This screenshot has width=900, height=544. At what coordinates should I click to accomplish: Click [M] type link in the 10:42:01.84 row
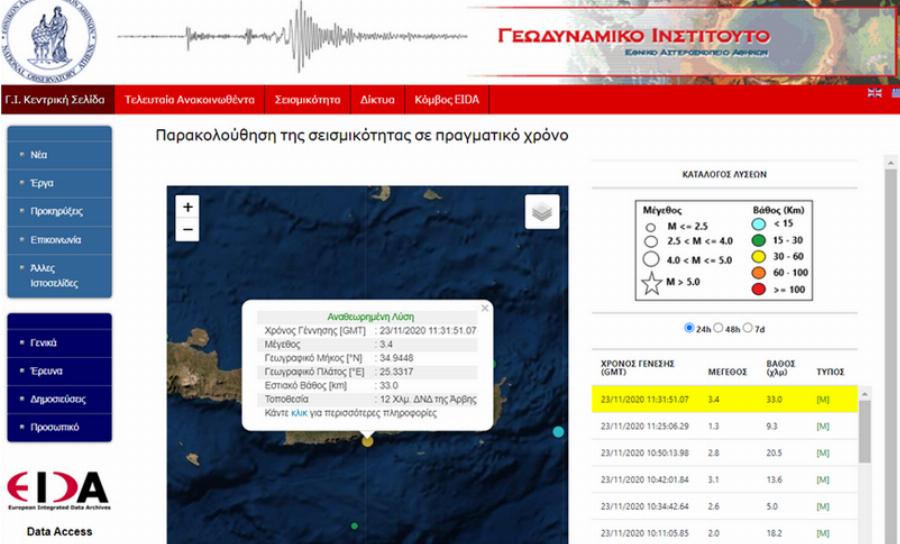[823, 480]
